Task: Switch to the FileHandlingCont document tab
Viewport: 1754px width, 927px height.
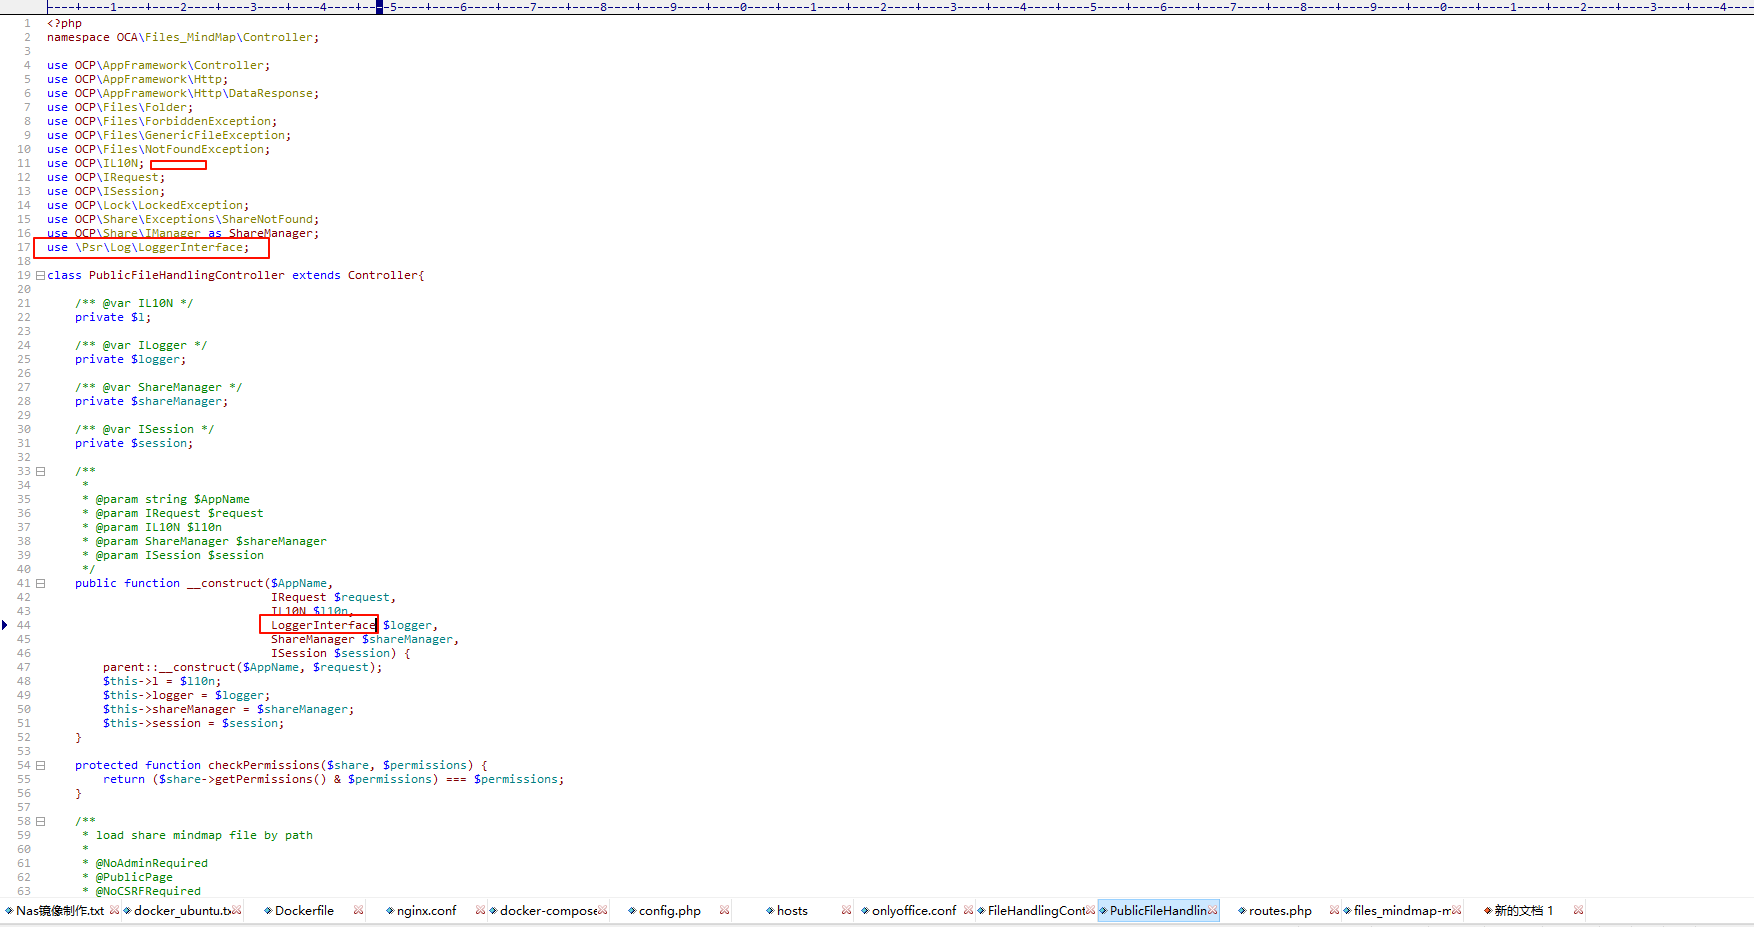Action: point(1036,910)
